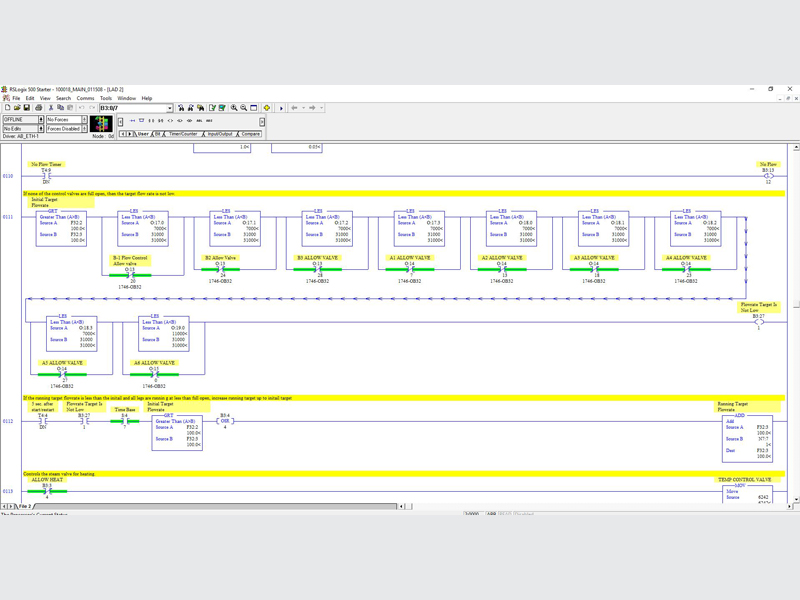Verify the current file
Viewport: 800px width, 600px height.
tap(212, 108)
